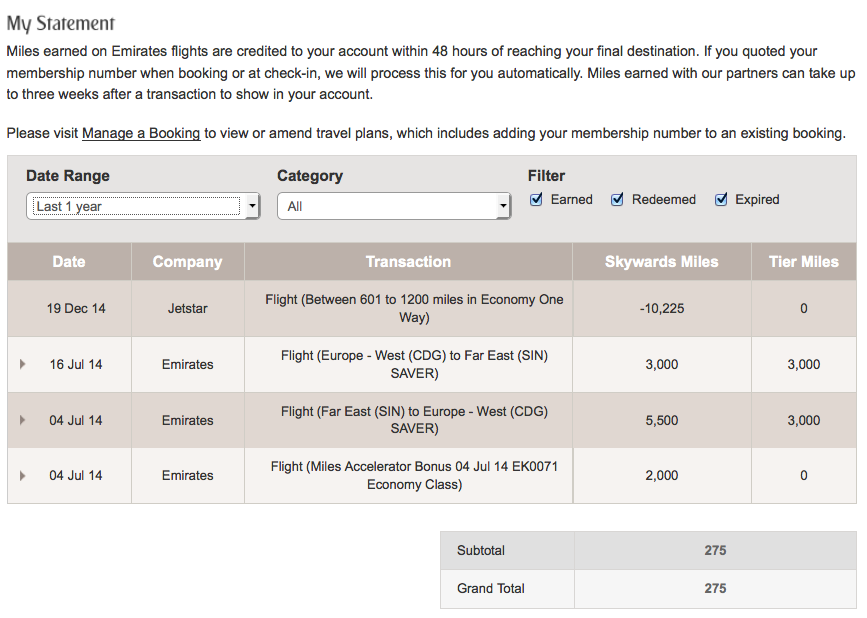
Task: Open the Manage a Booking link
Action: (x=141, y=133)
